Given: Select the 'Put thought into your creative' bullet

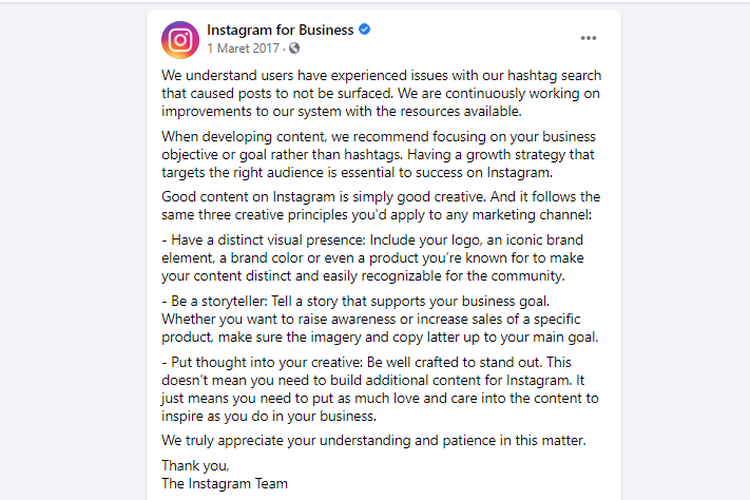Looking at the screenshot, I should point(380,389).
